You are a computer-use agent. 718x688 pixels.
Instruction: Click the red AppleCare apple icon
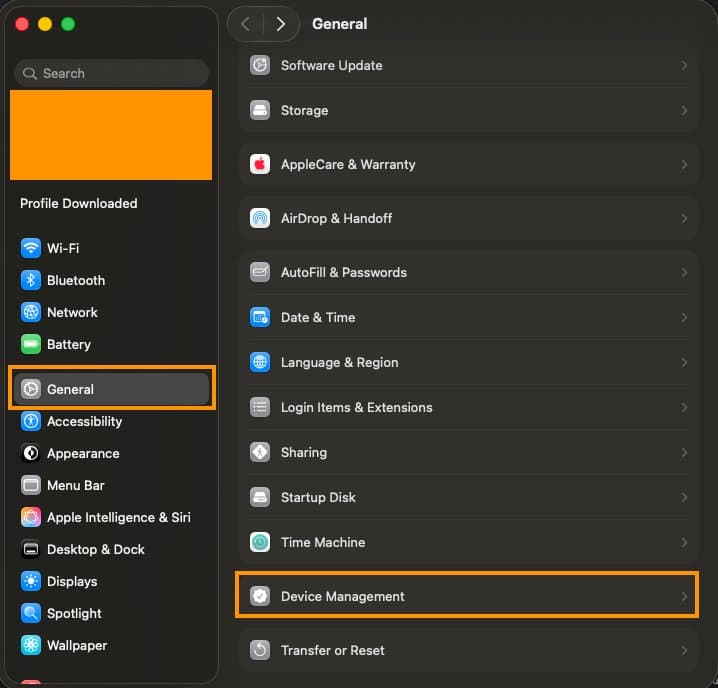pos(260,164)
